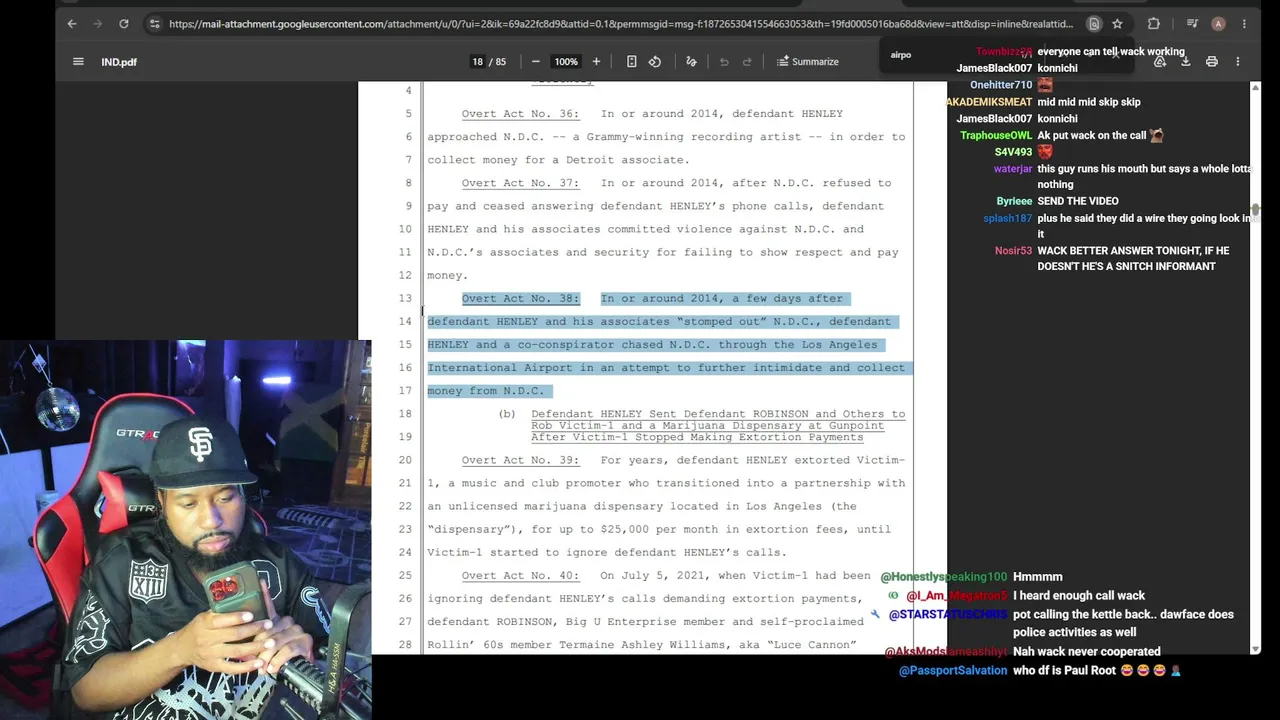Open the browser profile avatar
This screenshot has width=1280, height=720.
1218,24
